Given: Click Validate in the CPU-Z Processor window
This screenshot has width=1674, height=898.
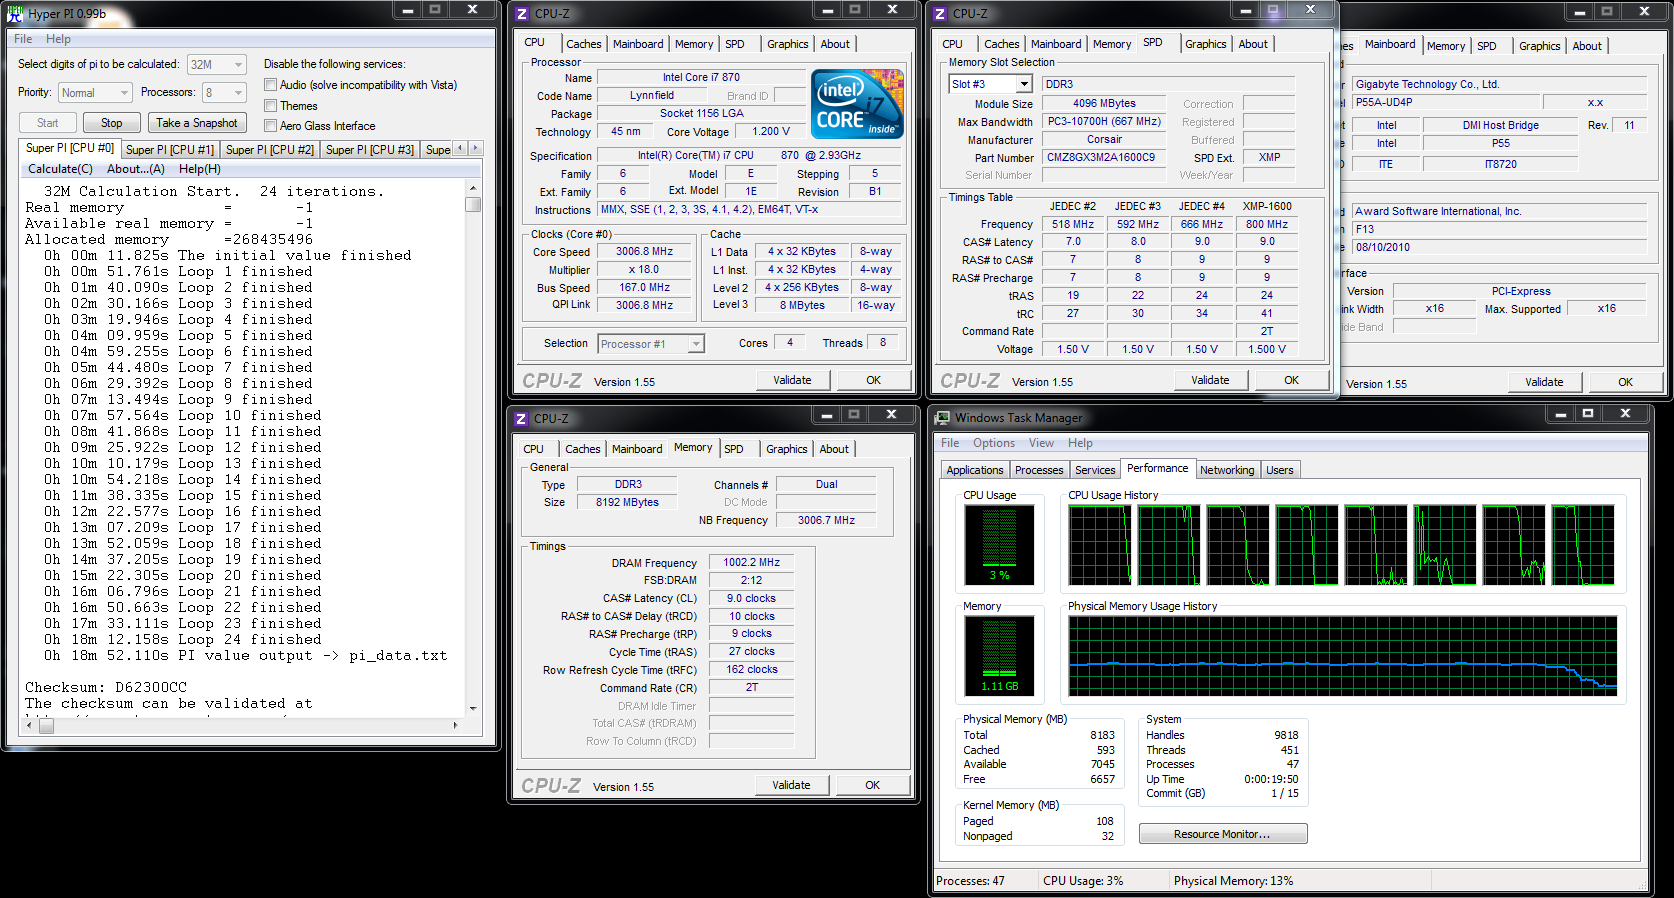Looking at the screenshot, I should pos(792,380).
